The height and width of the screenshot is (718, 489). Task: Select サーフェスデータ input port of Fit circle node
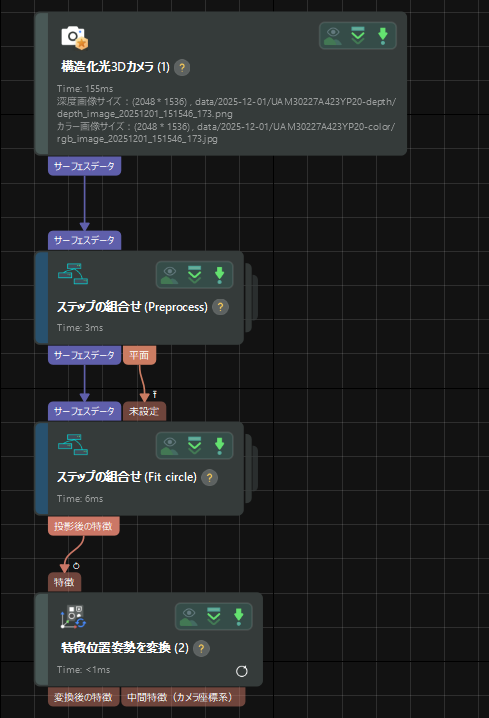pos(85,411)
